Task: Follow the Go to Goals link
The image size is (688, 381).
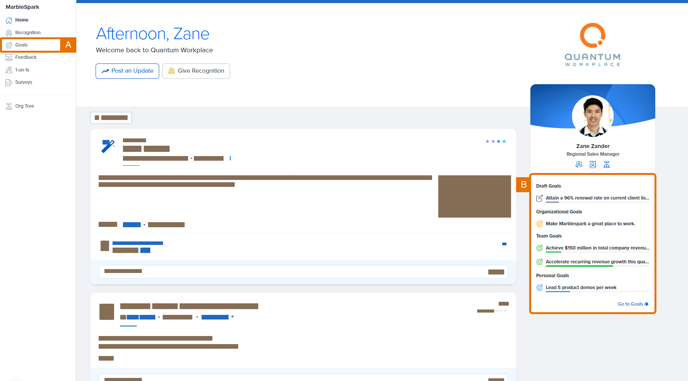Action: click(x=633, y=304)
